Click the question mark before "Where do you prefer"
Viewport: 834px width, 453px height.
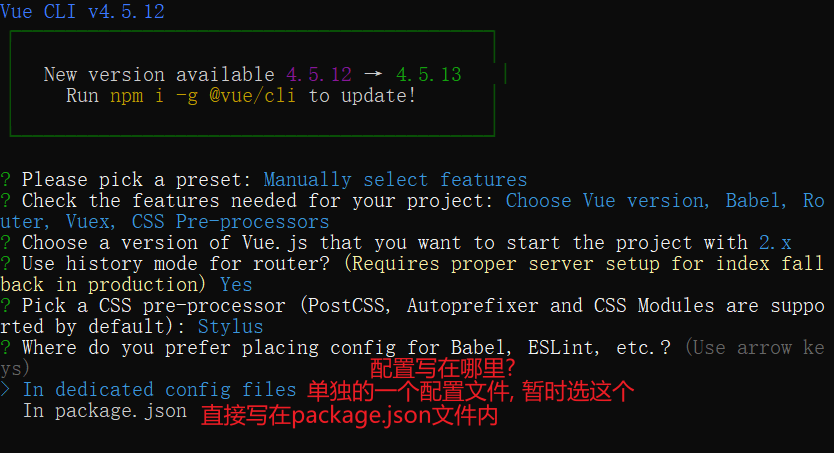coord(6,348)
